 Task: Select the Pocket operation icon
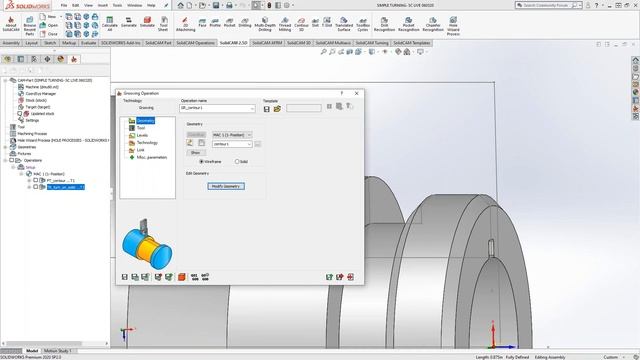230,22
